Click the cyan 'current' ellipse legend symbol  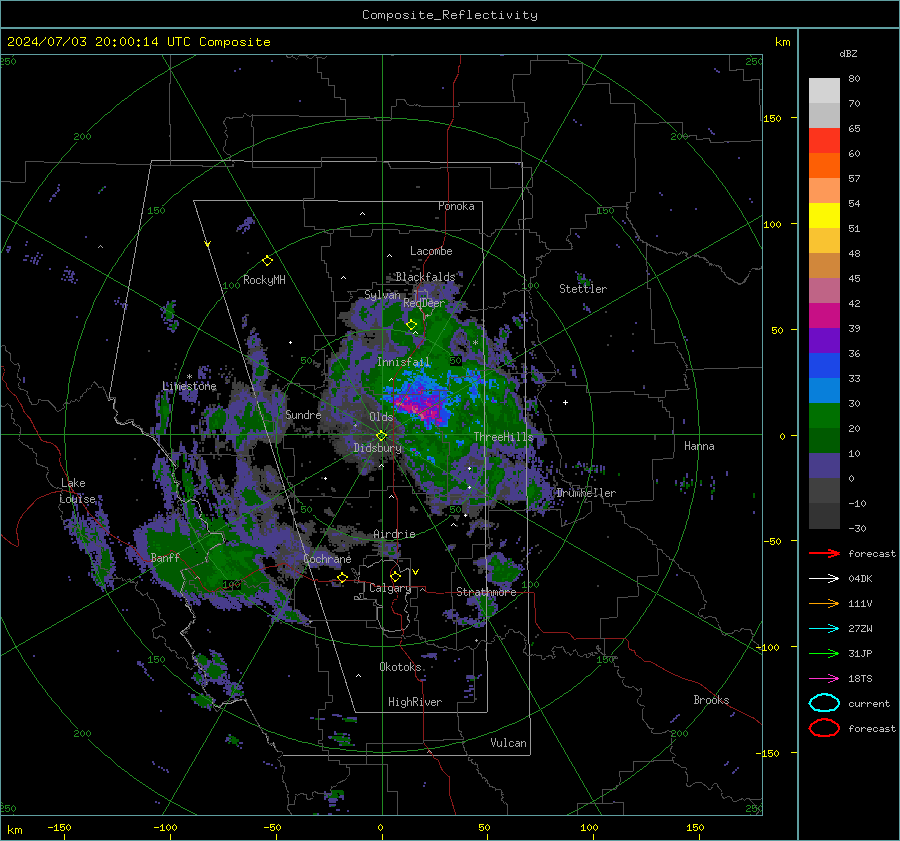[824, 703]
